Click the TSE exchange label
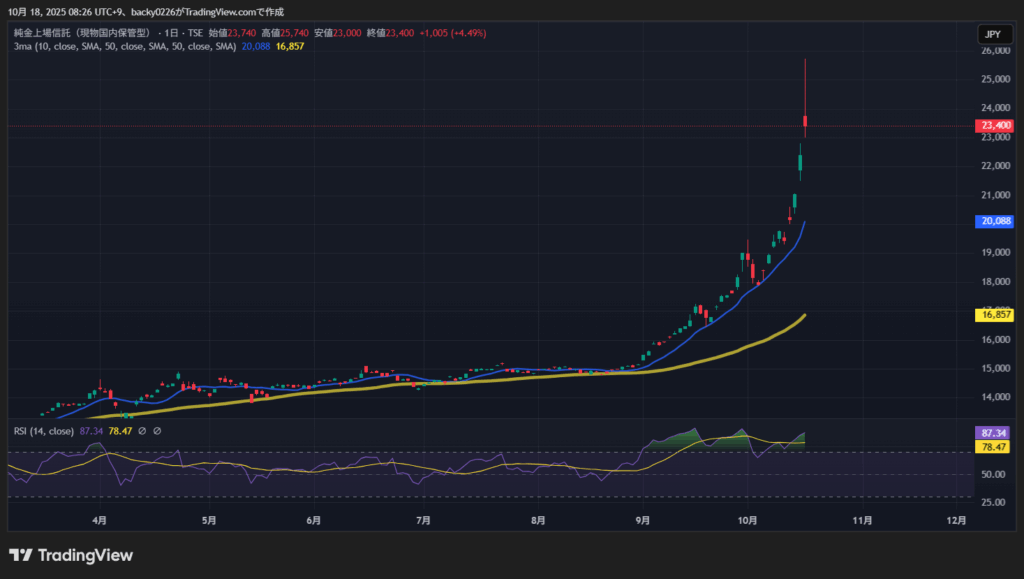 pos(196,34)
